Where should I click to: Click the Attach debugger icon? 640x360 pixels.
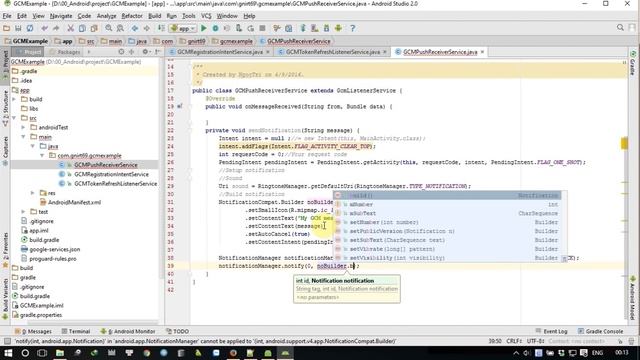coord(239,28)
